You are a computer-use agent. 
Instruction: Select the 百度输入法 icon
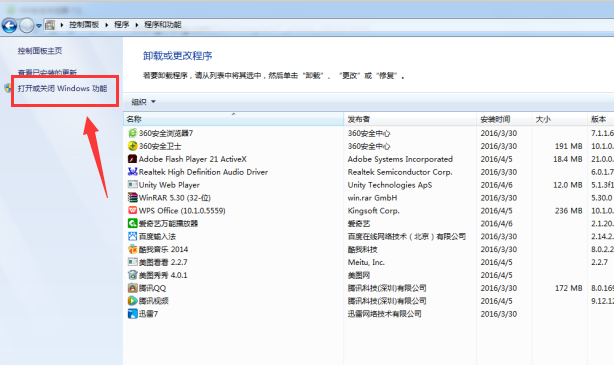(132, 237)
